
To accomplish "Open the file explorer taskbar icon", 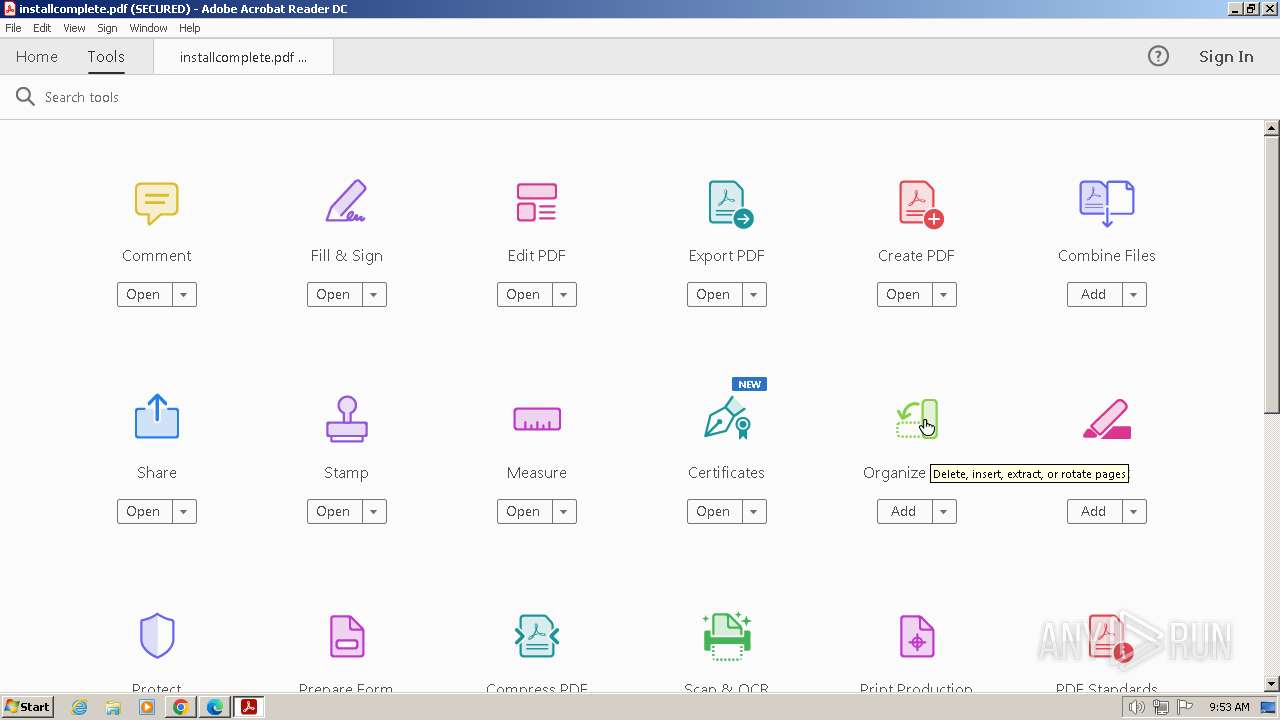I will [113, 707].
